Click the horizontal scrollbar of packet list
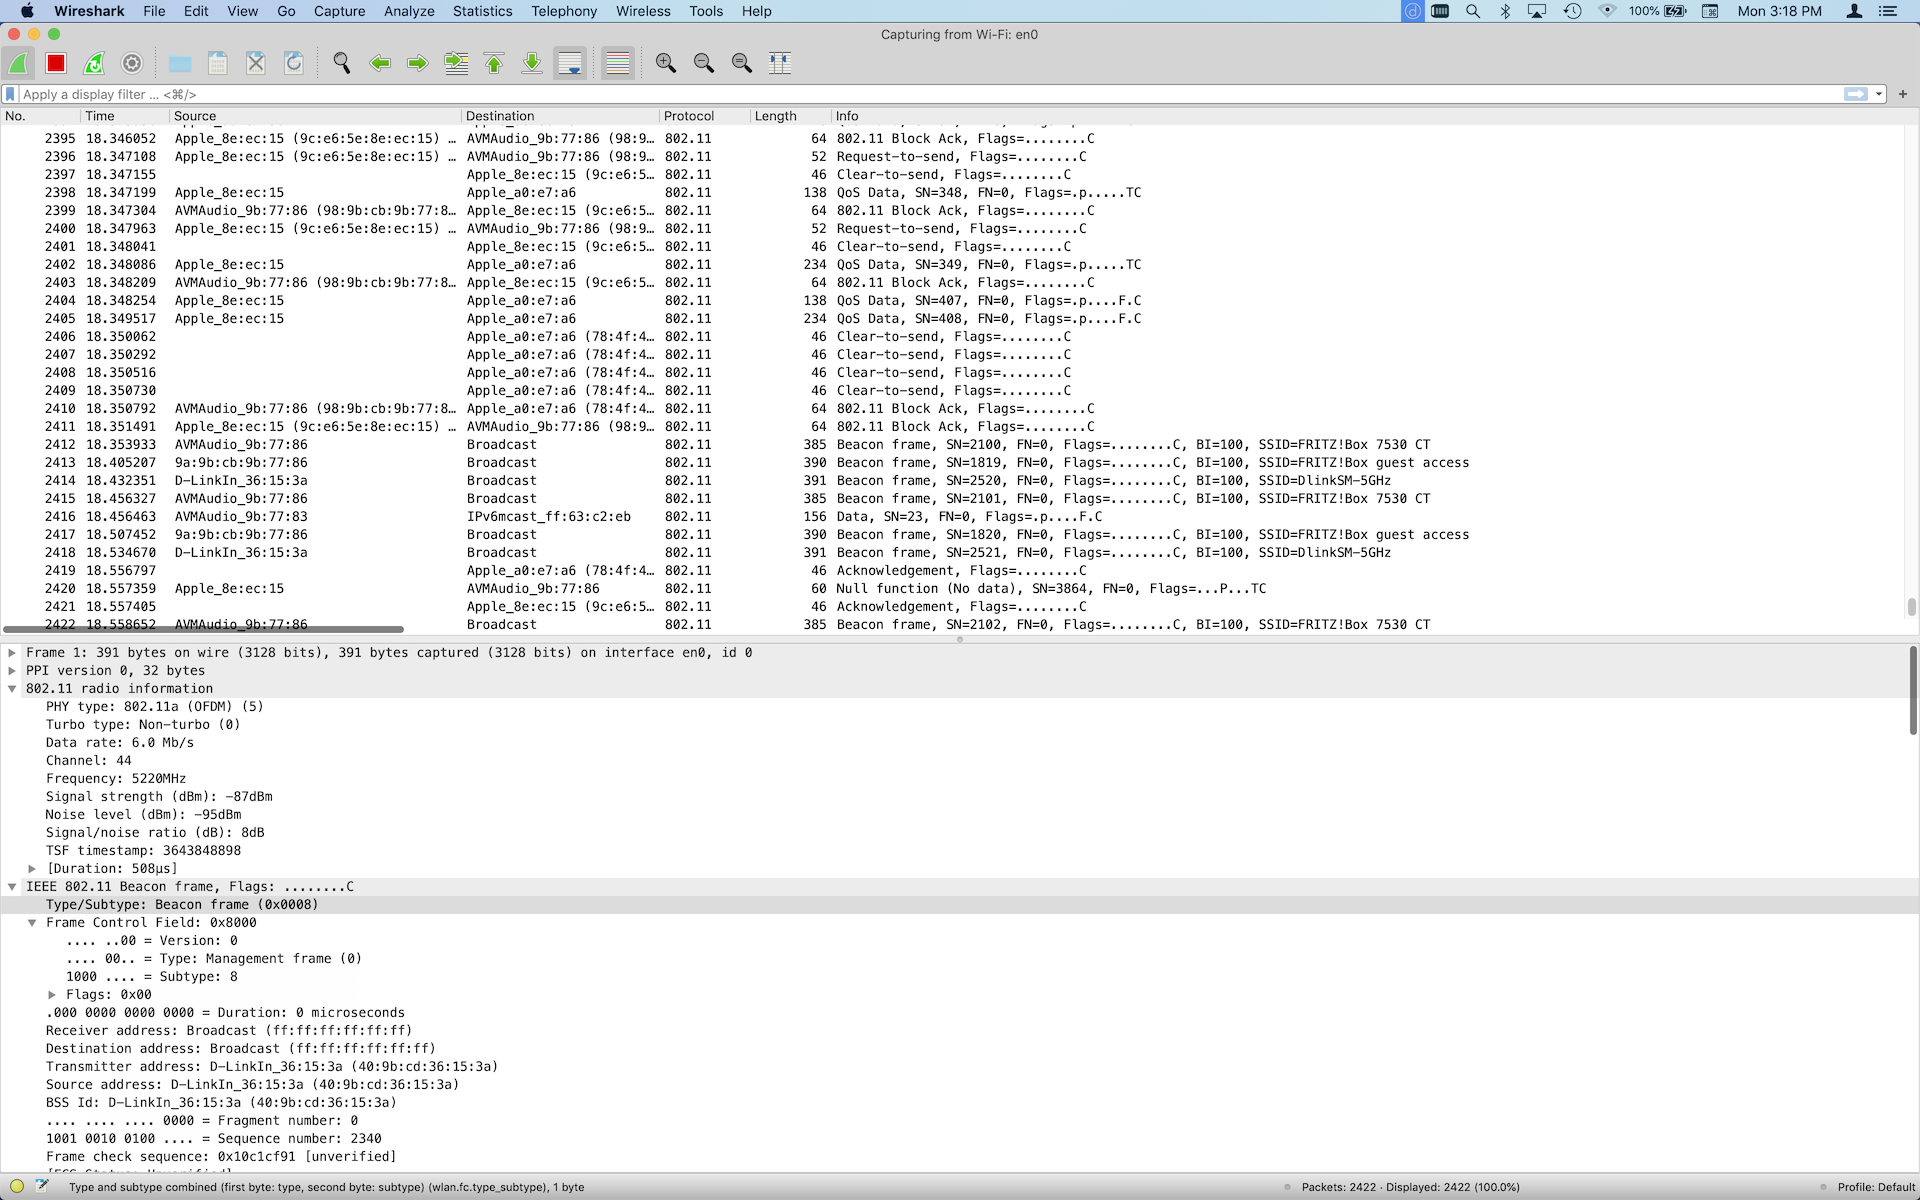1920x1200 pixels. 204,629
